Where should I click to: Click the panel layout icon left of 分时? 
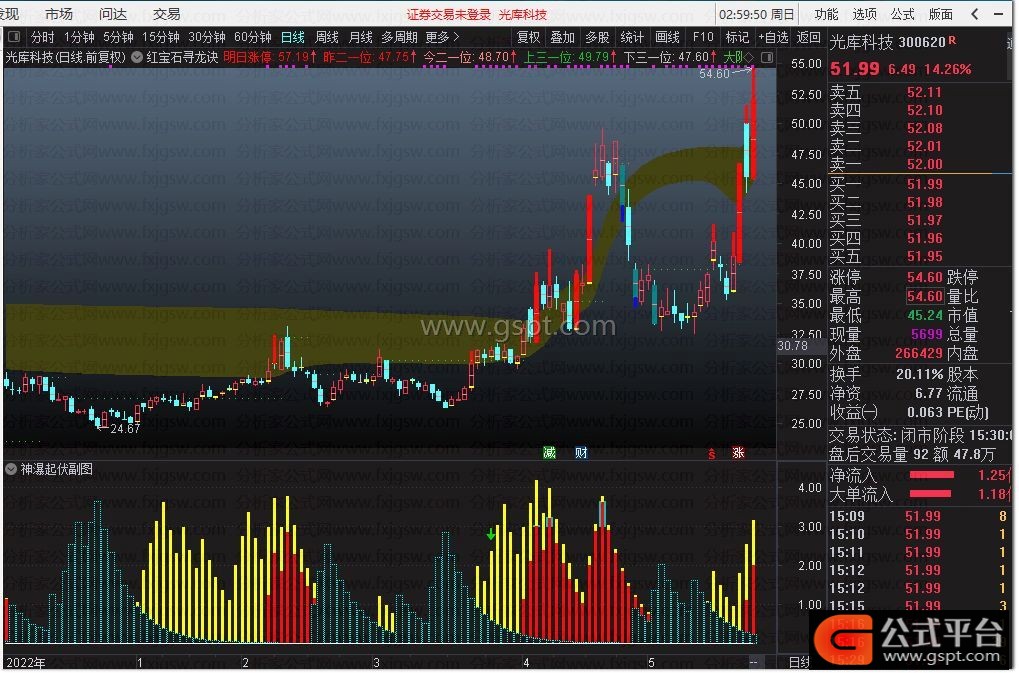14,37
